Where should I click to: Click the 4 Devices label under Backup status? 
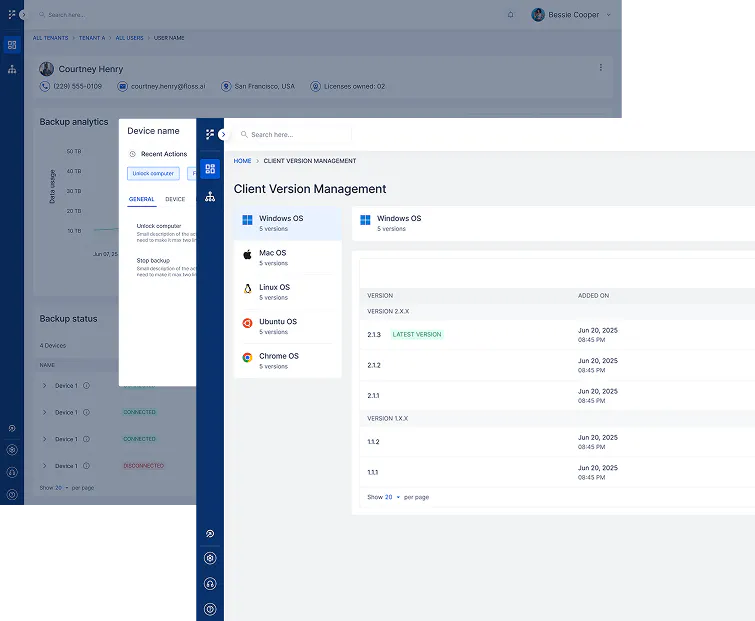pyautogui.click(x=52, y=346)
